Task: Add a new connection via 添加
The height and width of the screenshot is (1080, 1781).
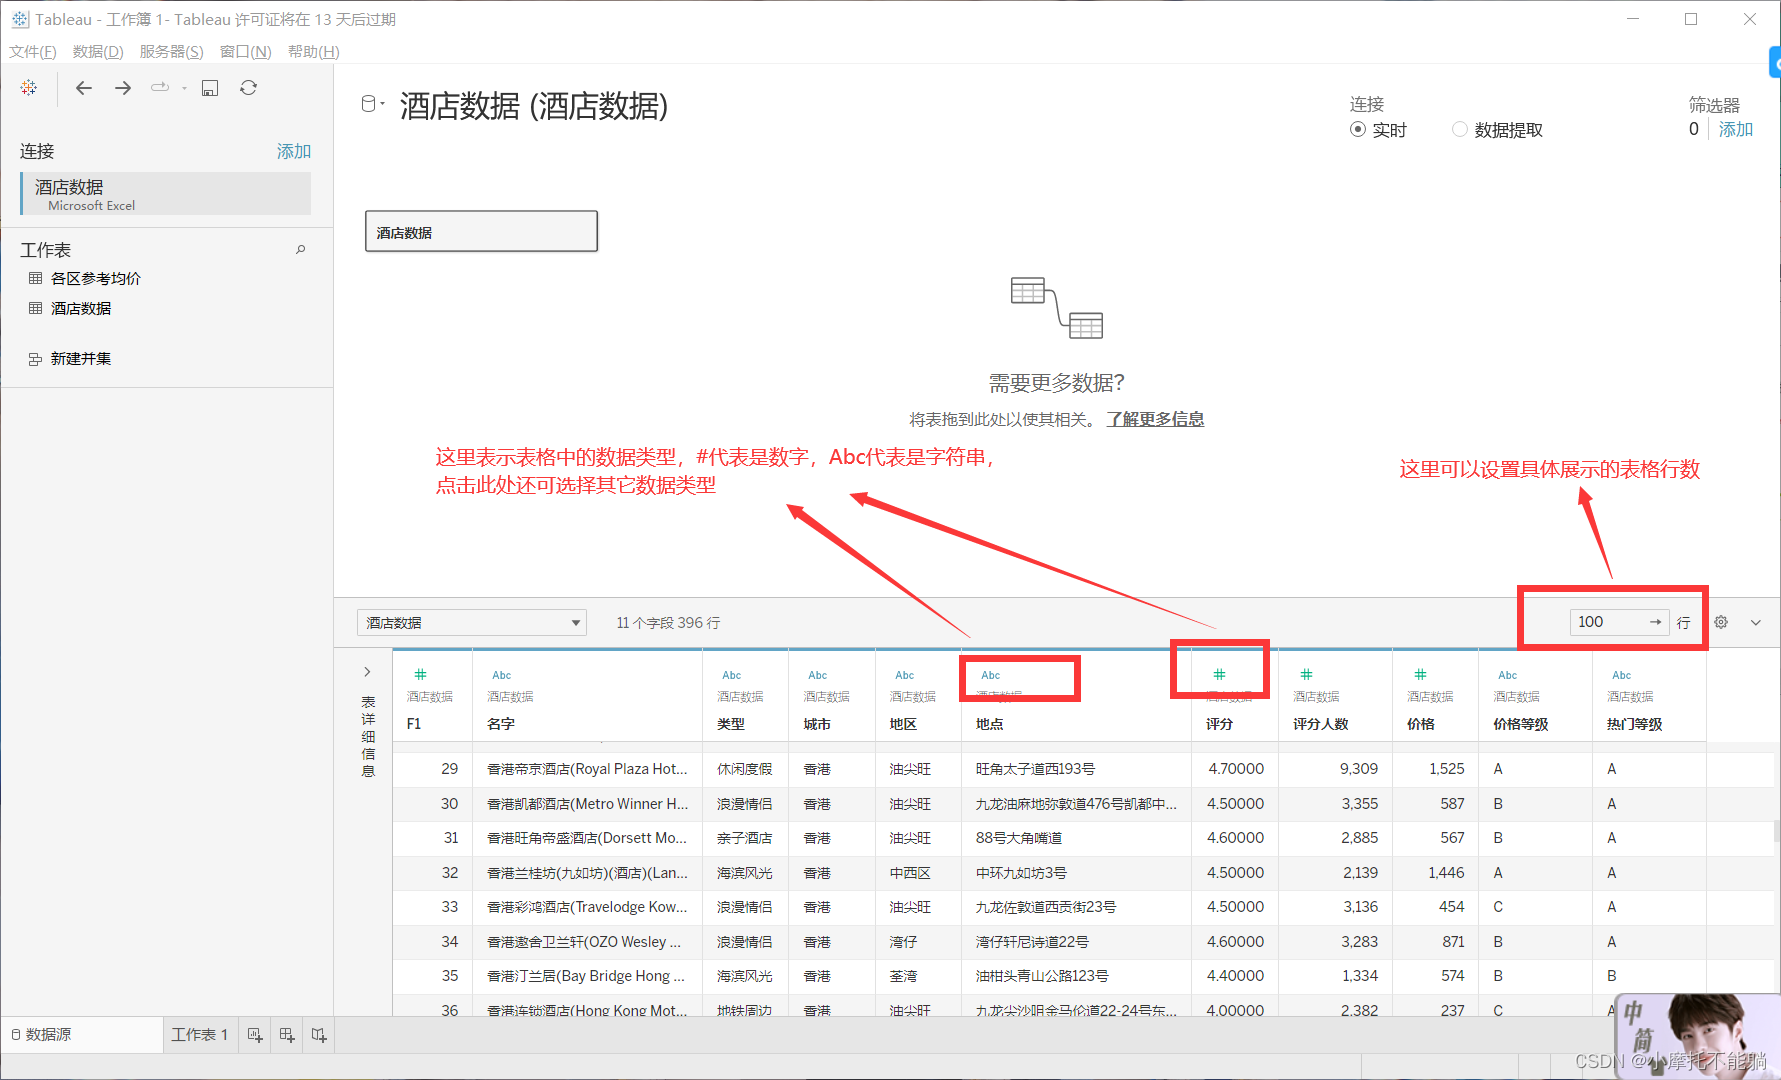Action: click(294, 151)
